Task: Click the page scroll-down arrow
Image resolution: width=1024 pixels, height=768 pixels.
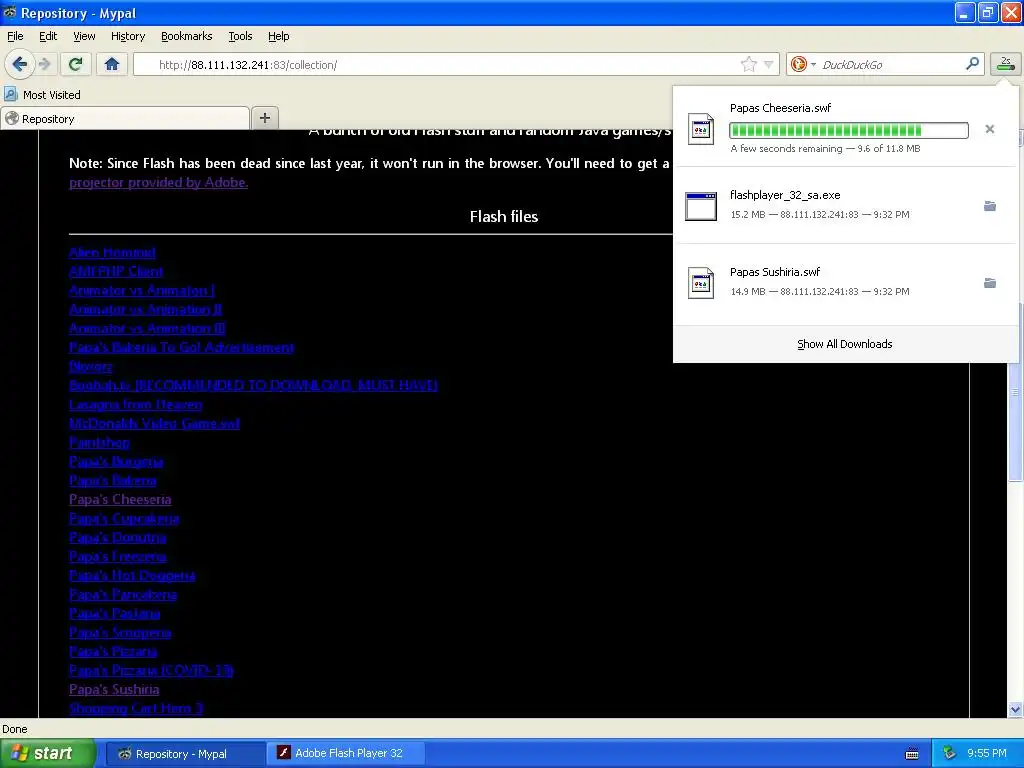Action: pyautogui.click(x=1015, y=709)
